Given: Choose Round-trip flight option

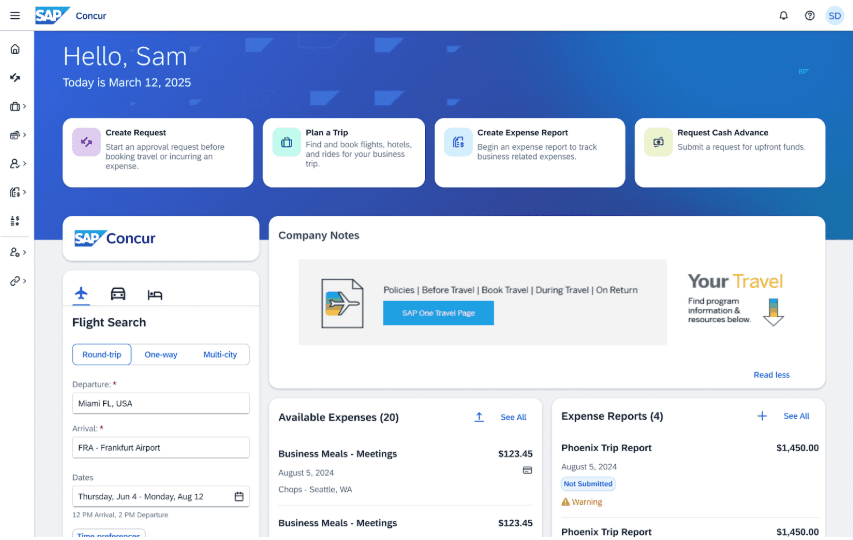Looking at the screenshot, I should (102, 355).
